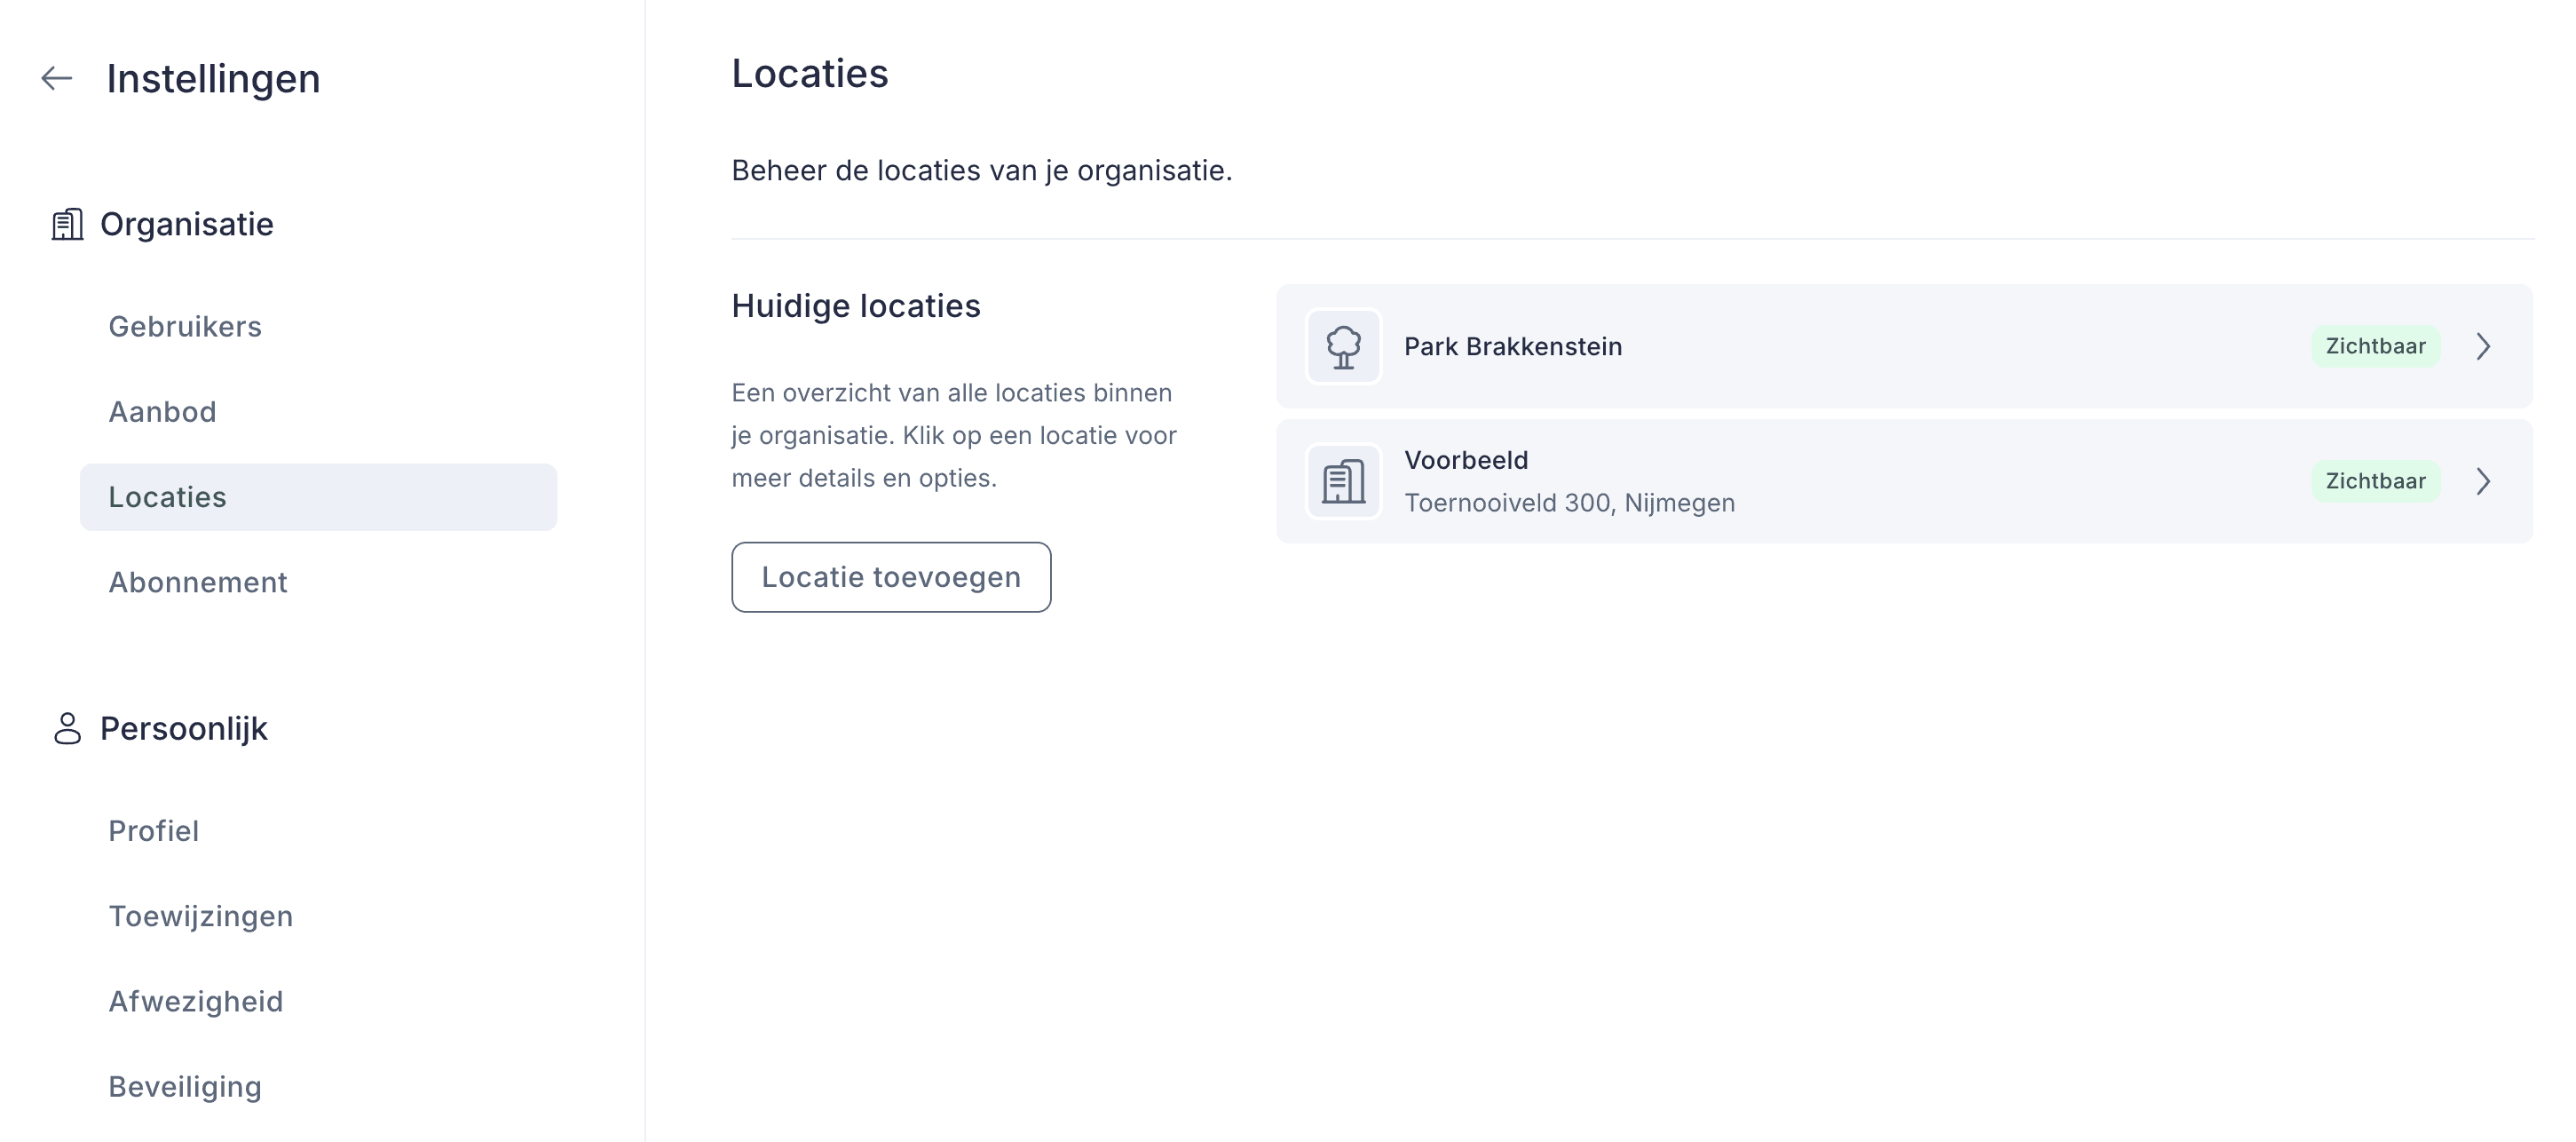Open the Beveiliging settings section
Viewport: 2576px width, 1142px height.
click(x=184, y=1086)
